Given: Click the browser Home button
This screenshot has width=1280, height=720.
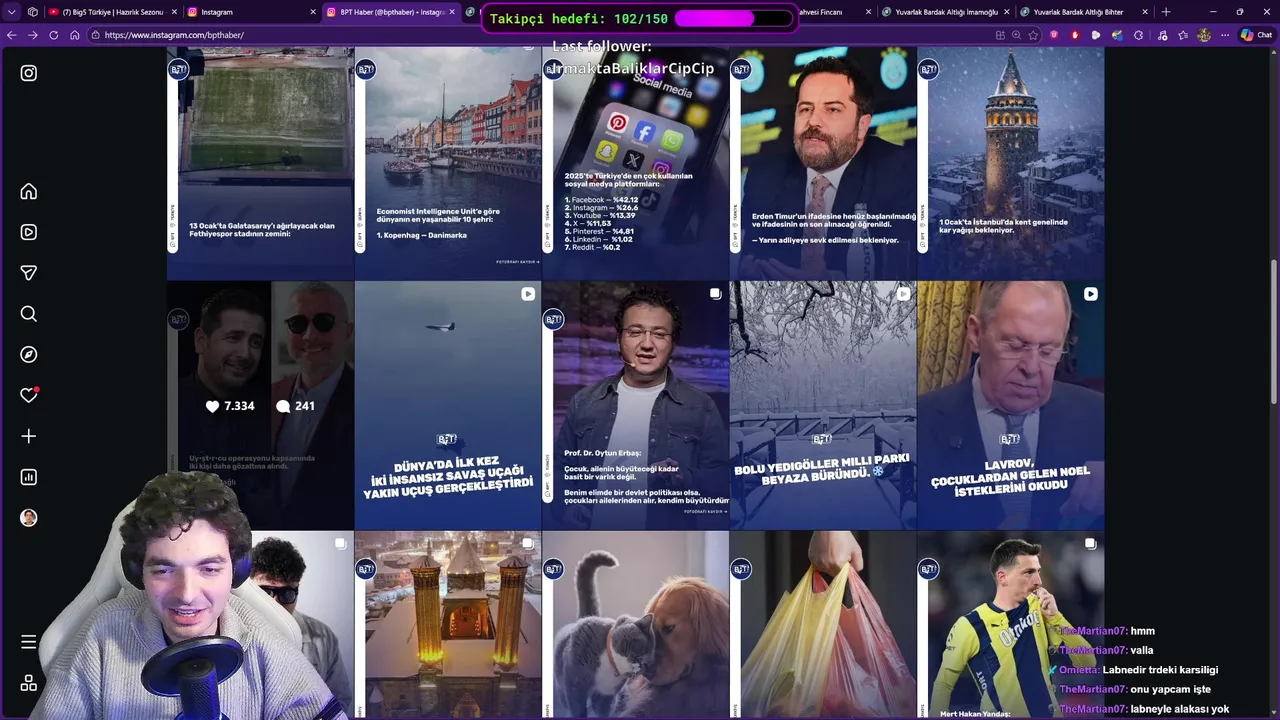Looking at the screenshot, I should click(75, 35).
